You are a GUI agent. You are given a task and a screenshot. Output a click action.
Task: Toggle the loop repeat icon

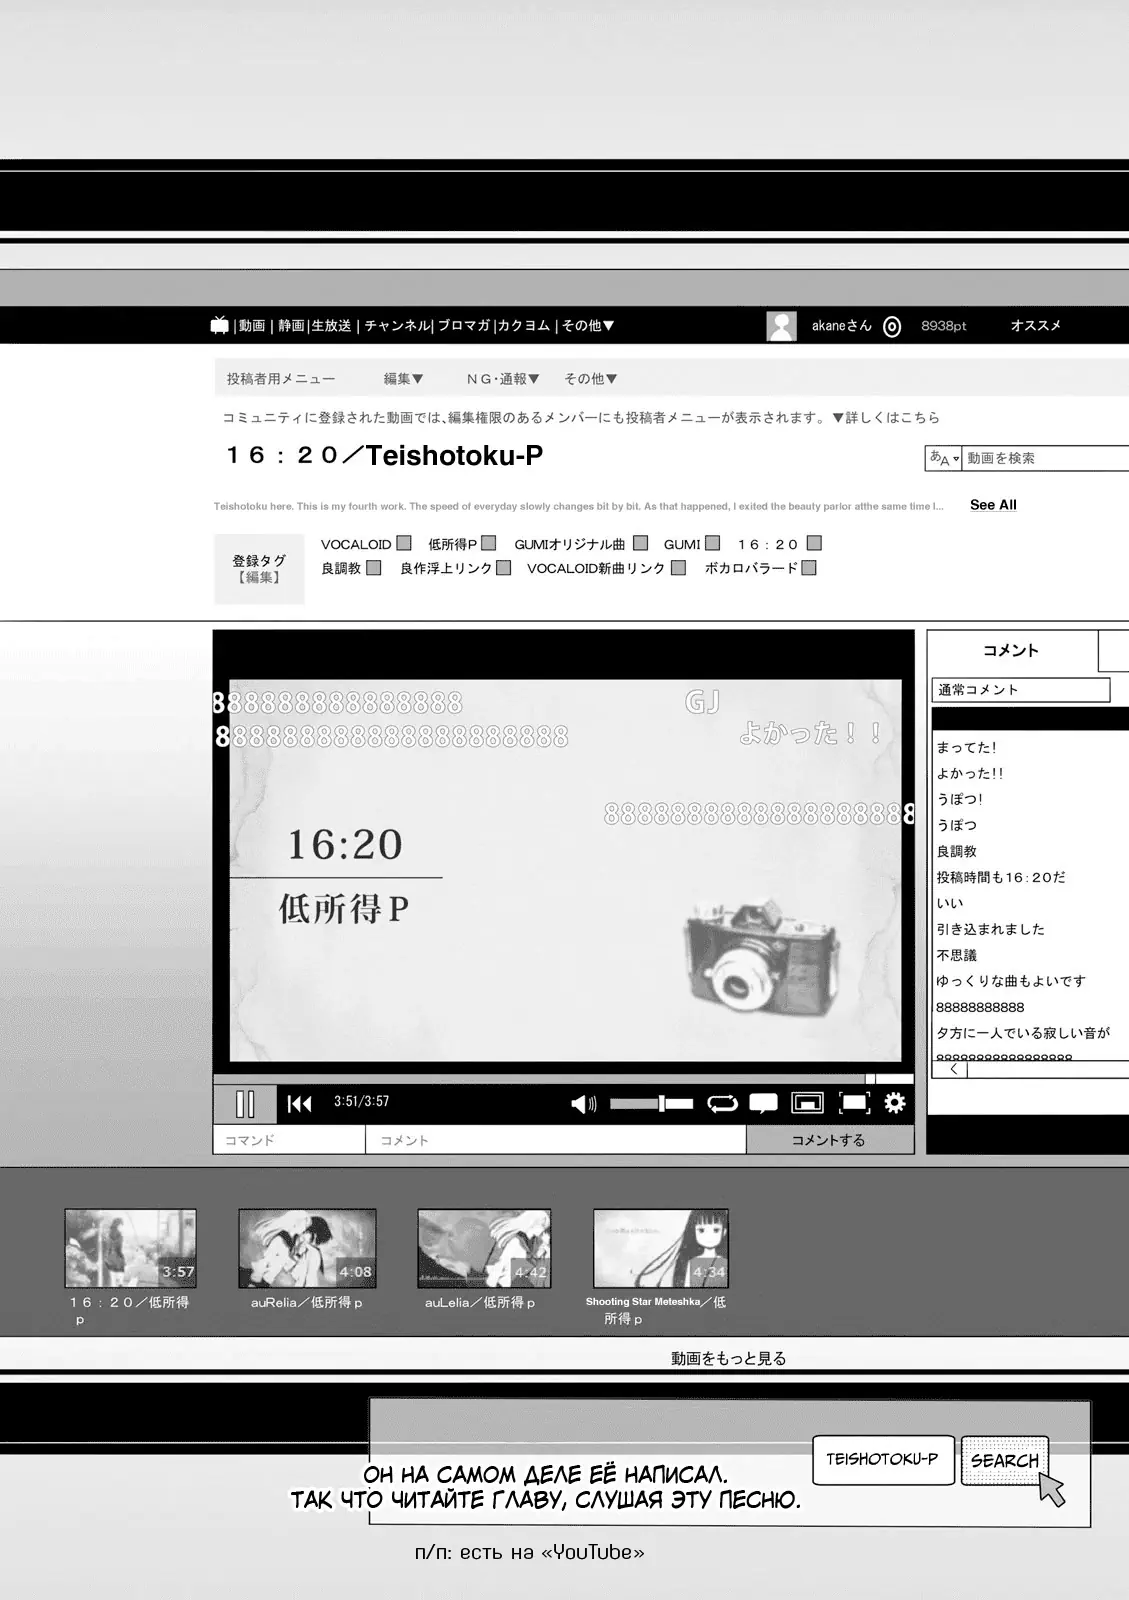[721, 1104]
